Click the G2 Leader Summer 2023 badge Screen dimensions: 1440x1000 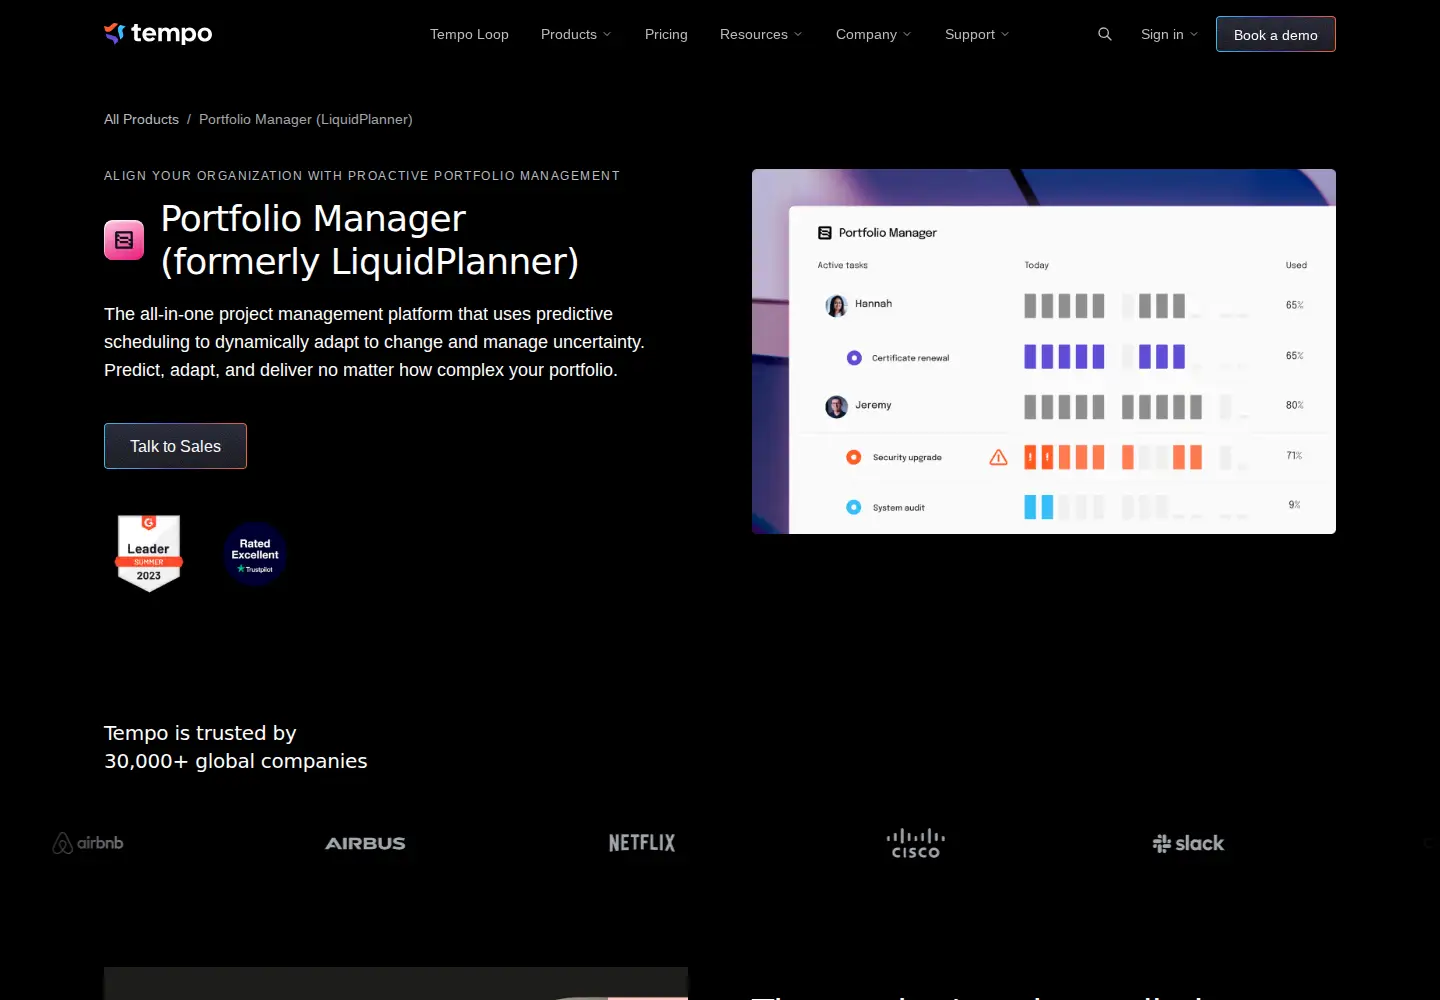[x=149, y=553]
